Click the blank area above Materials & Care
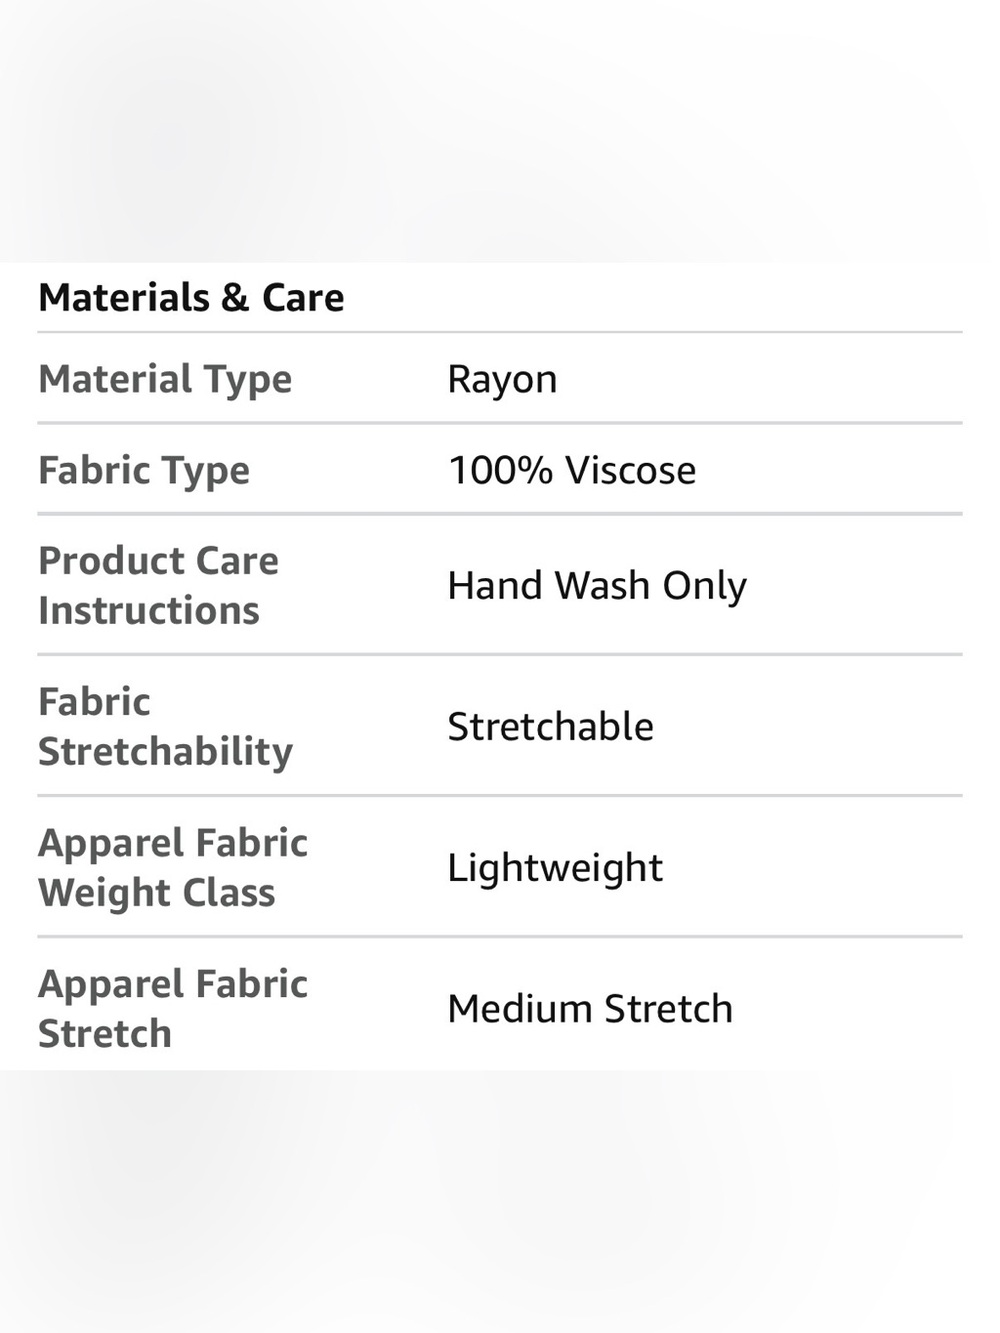Viewport: 1000px width, 1333px height. pyautogui.click(x=500, y=130)
